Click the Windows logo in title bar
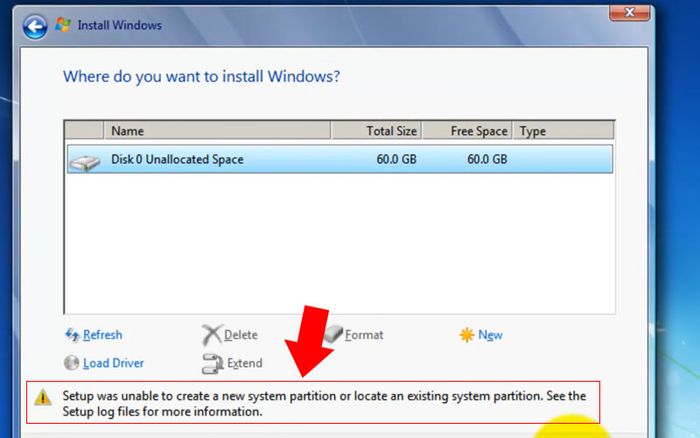 tap(63, 24)
